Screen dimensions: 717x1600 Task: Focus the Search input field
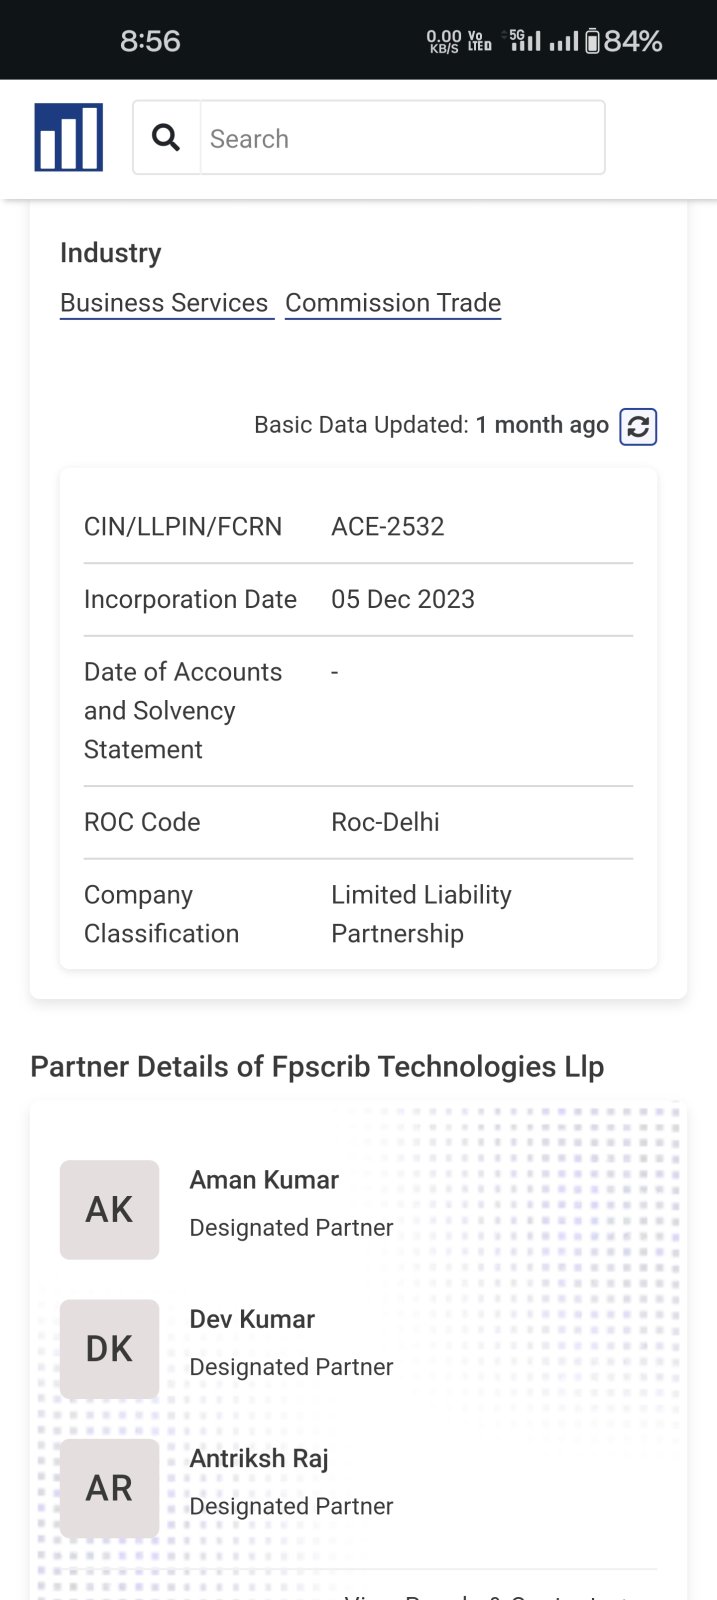coord(402,138)
